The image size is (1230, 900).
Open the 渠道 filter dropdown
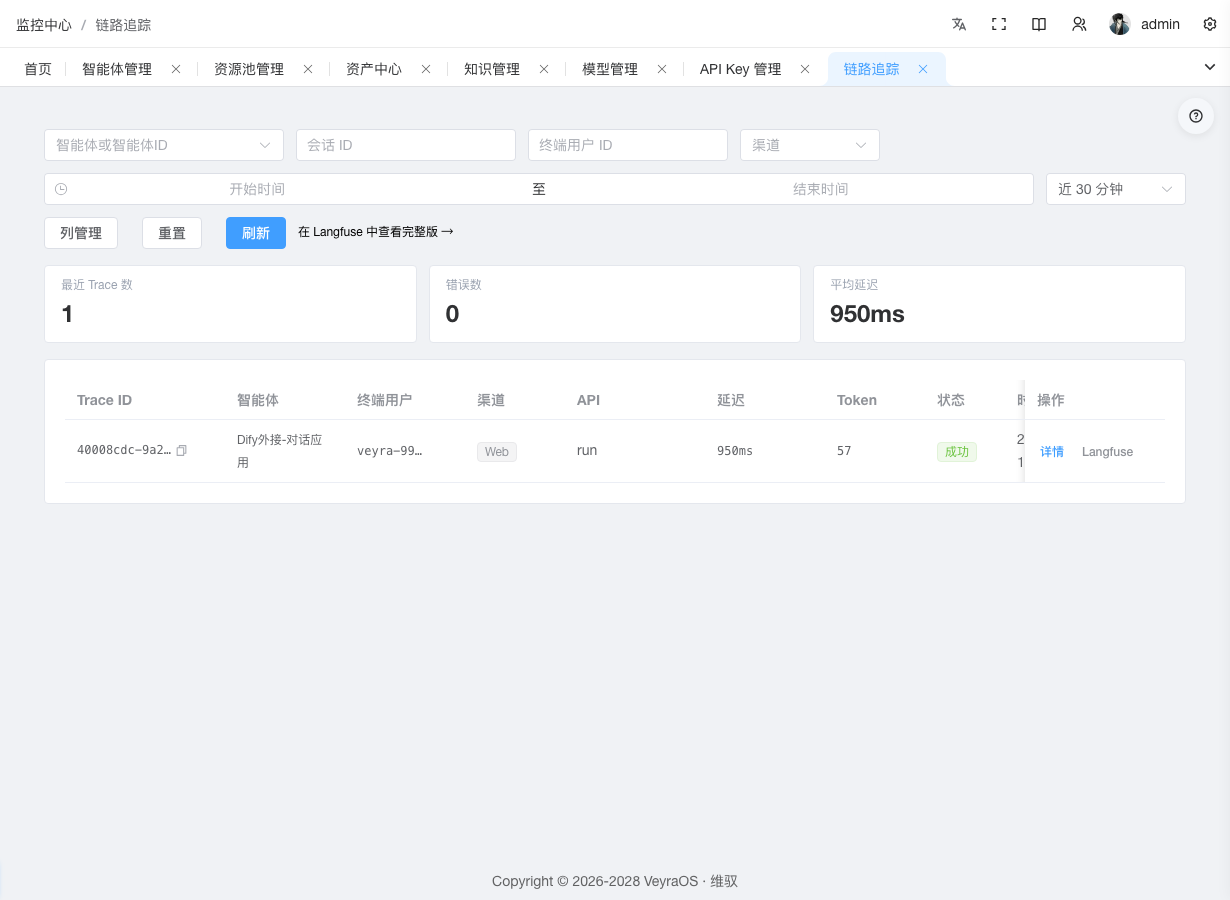tap(810, 145)
